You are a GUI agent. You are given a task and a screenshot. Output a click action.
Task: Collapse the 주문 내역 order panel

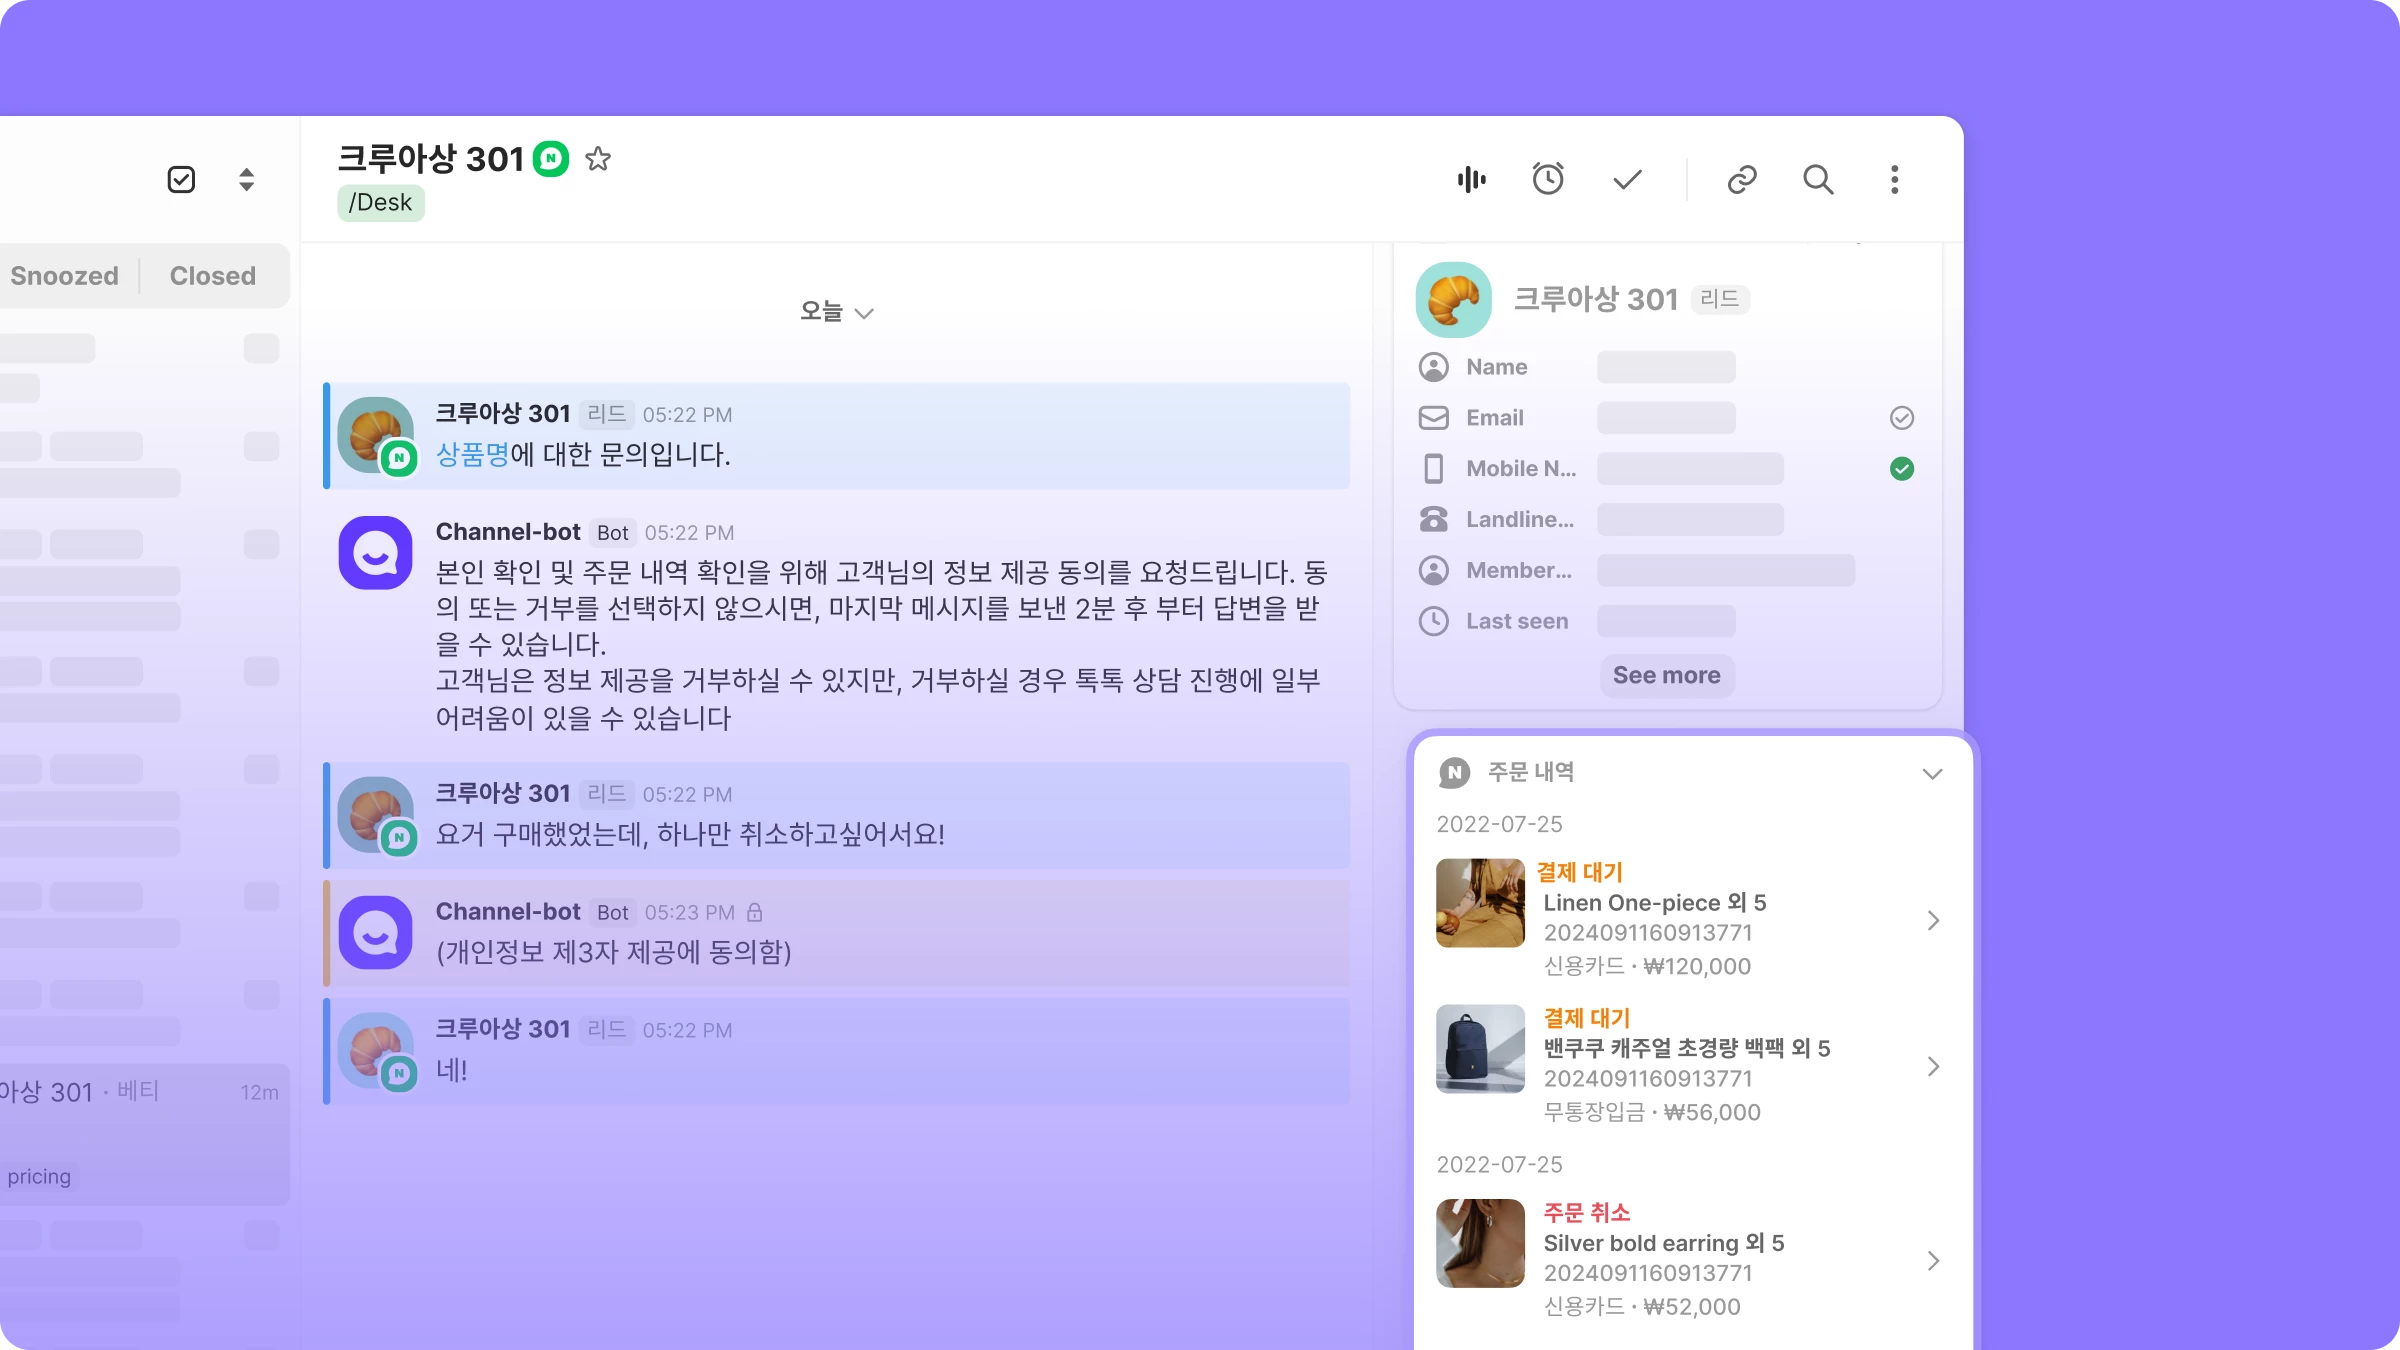1932,773
